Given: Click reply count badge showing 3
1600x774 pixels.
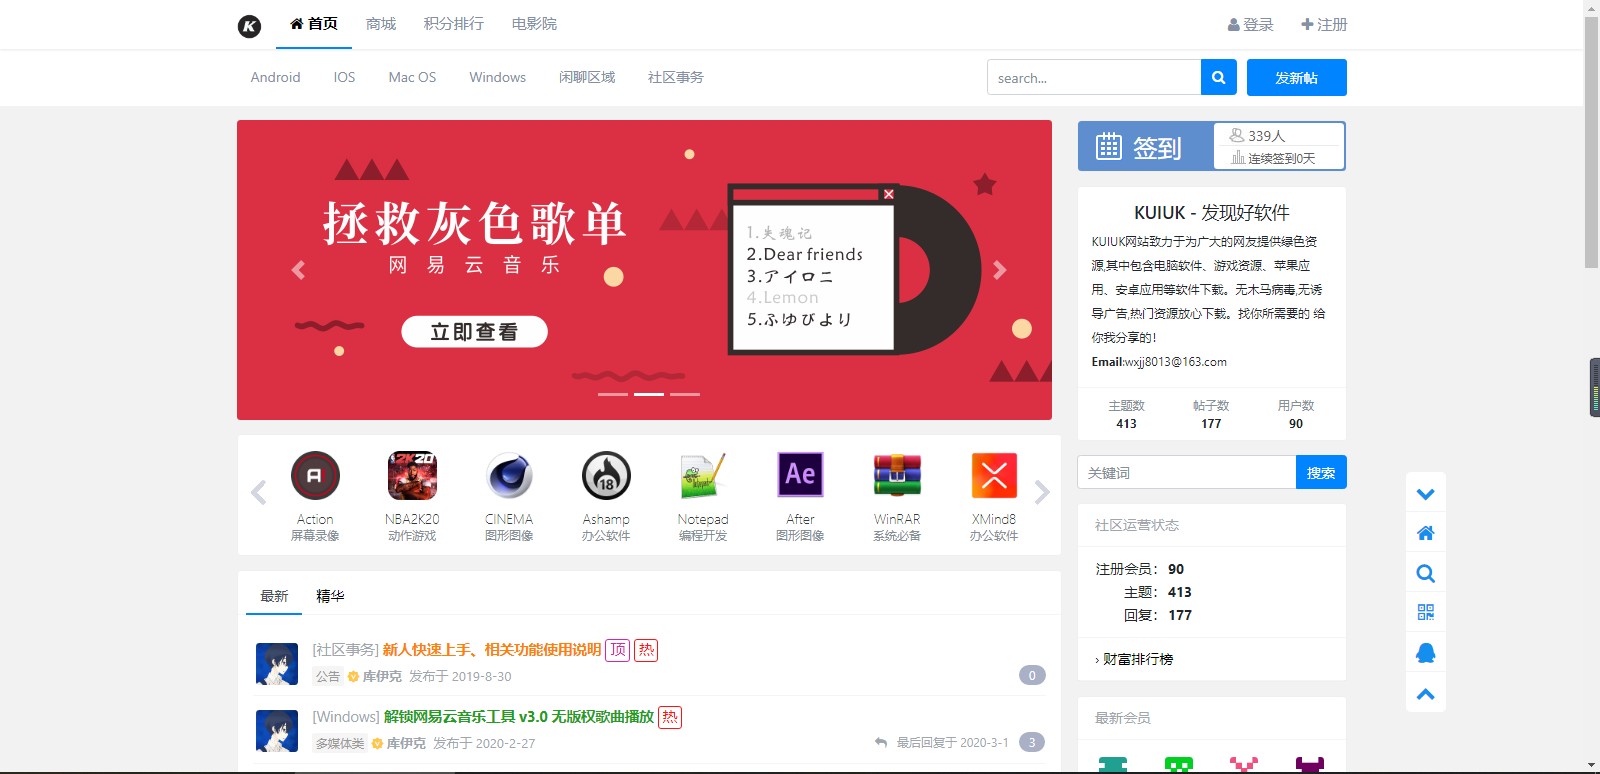Looking at the screenshot, I should pos(1032,742).
